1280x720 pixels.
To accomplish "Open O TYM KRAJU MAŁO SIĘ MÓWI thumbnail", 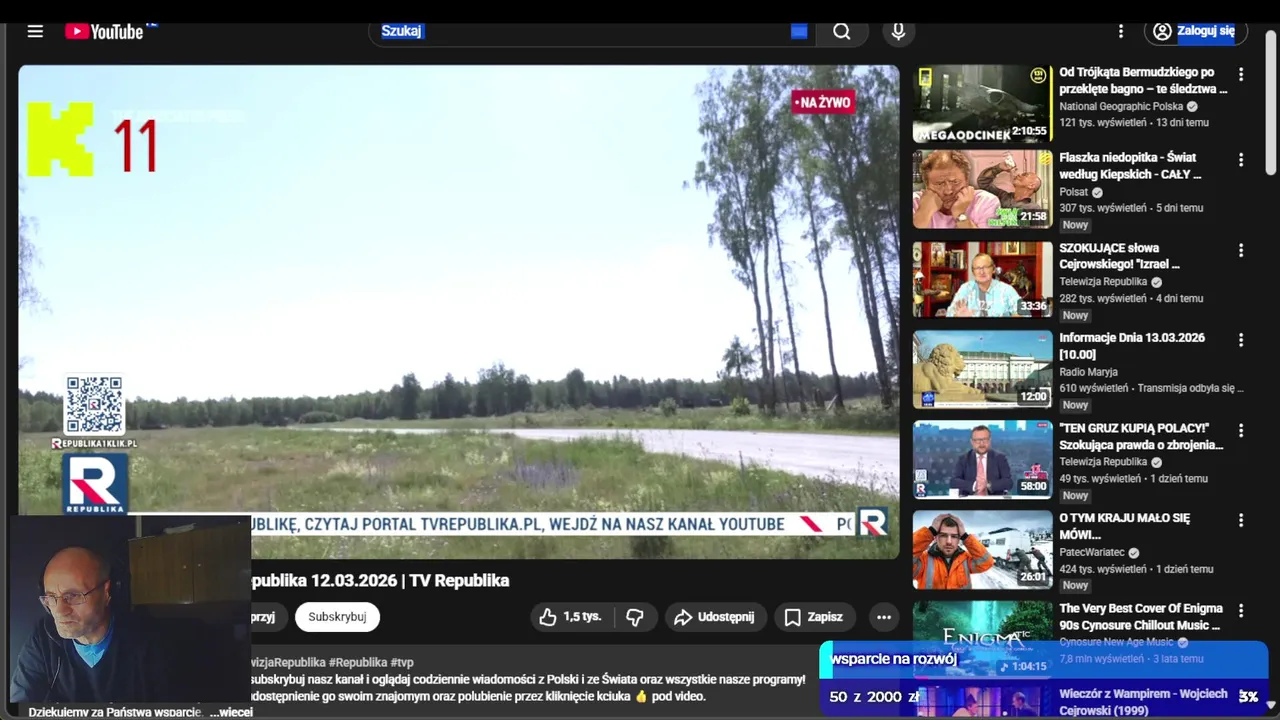I will (982, 549).
